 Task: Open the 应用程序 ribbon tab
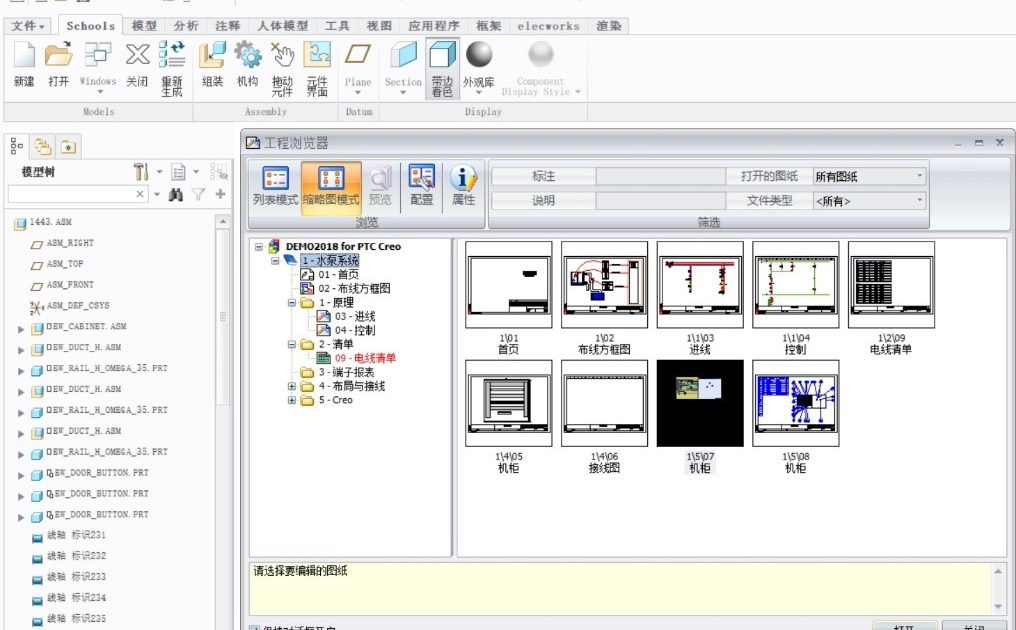click(x=433, y=26)
